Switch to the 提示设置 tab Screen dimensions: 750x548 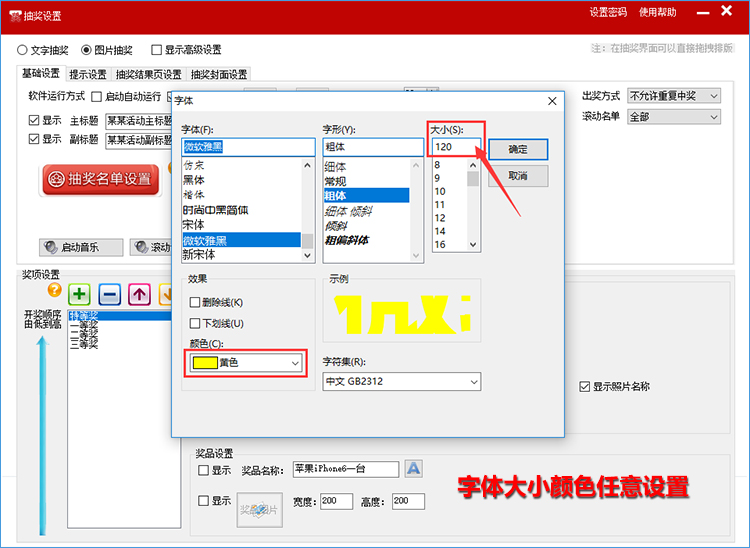[88, 74]
